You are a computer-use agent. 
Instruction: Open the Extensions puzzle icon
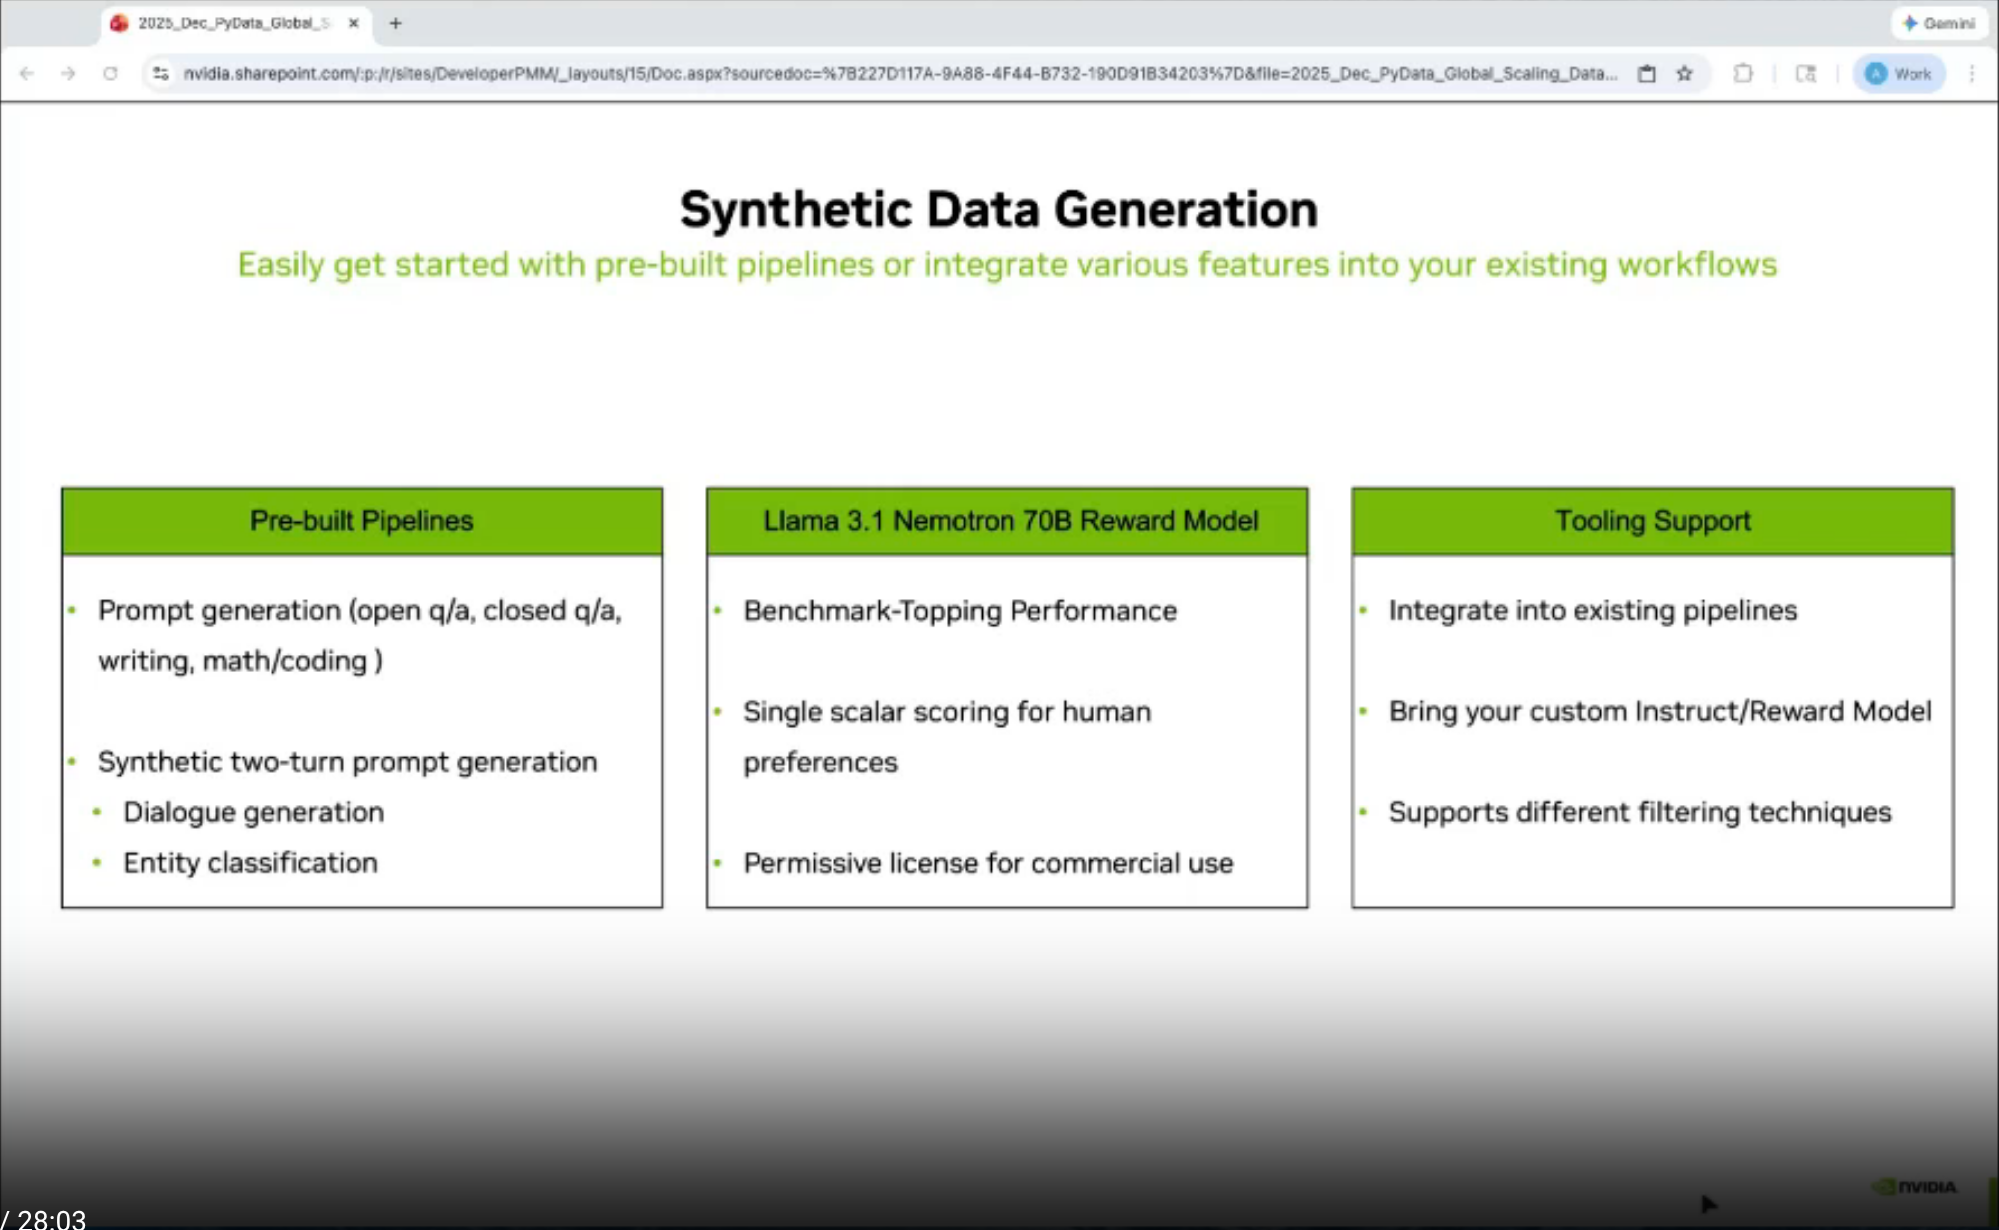tap(1743, 73)
